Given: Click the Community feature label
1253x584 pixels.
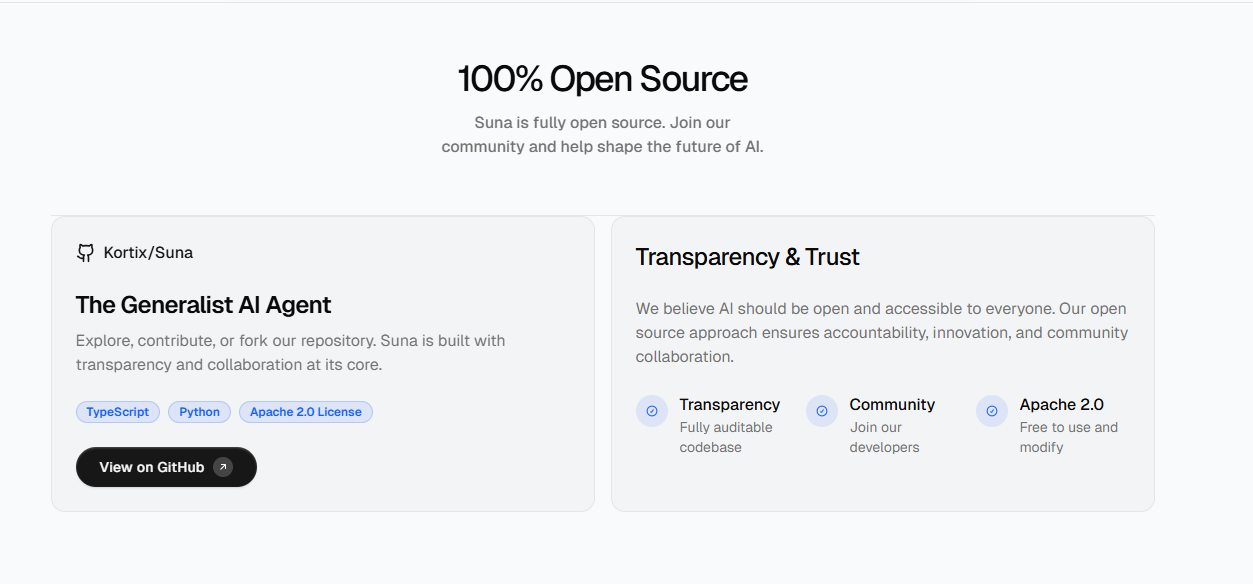Looking at the screenshot, I should pyautogui.click(x=892, y=405).
